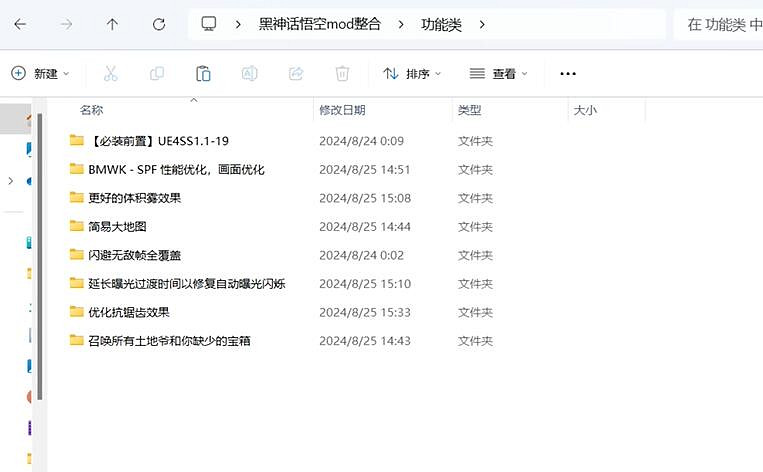763x472 pixels.
Task: Click date 2024/8/24 0:09
Action: (362, 141)
